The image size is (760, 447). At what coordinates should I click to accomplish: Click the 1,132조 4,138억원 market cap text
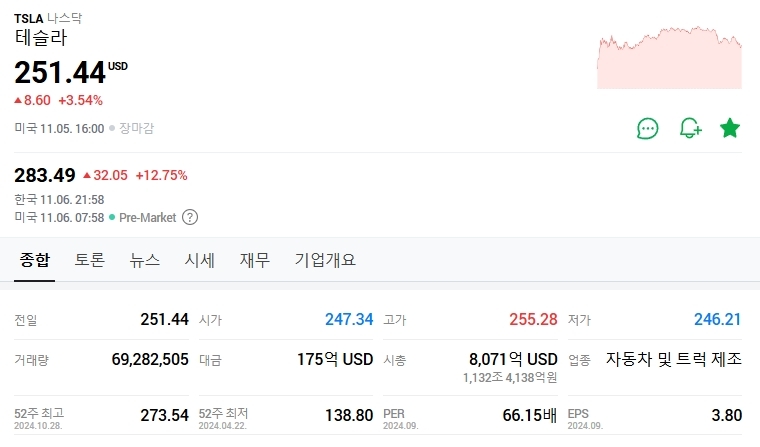coord(510,378)
